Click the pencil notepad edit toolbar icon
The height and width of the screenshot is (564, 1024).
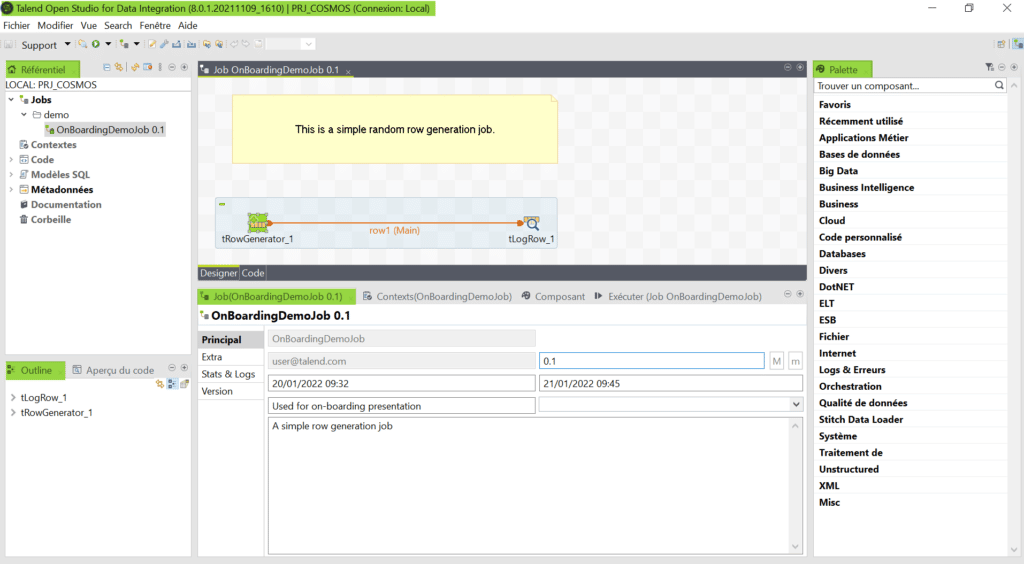[x=152, y=44]
